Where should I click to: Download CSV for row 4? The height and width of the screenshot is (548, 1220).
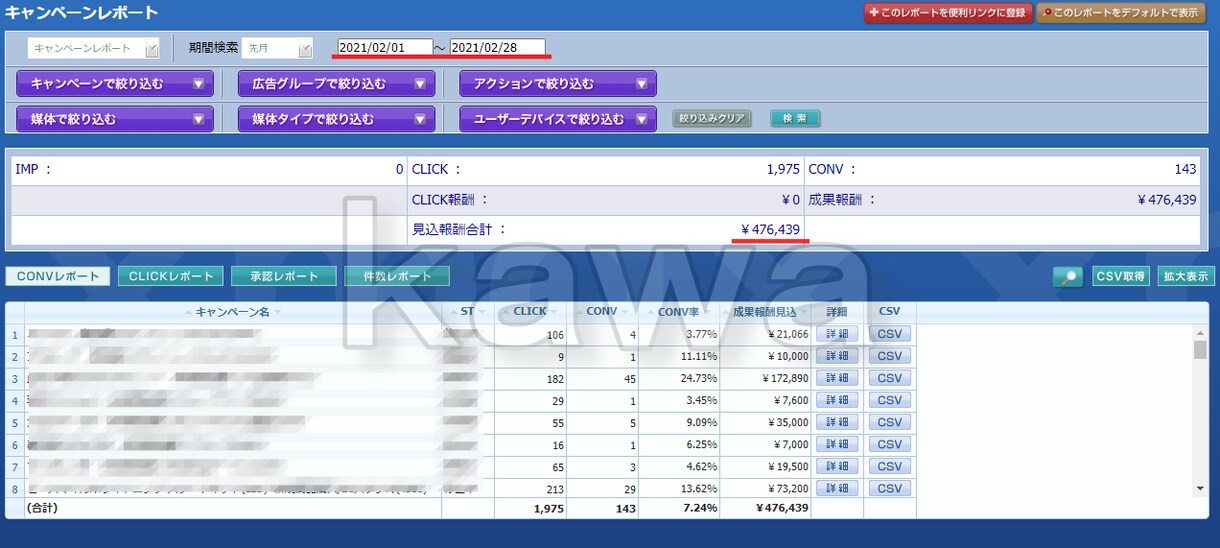point(889,400)
